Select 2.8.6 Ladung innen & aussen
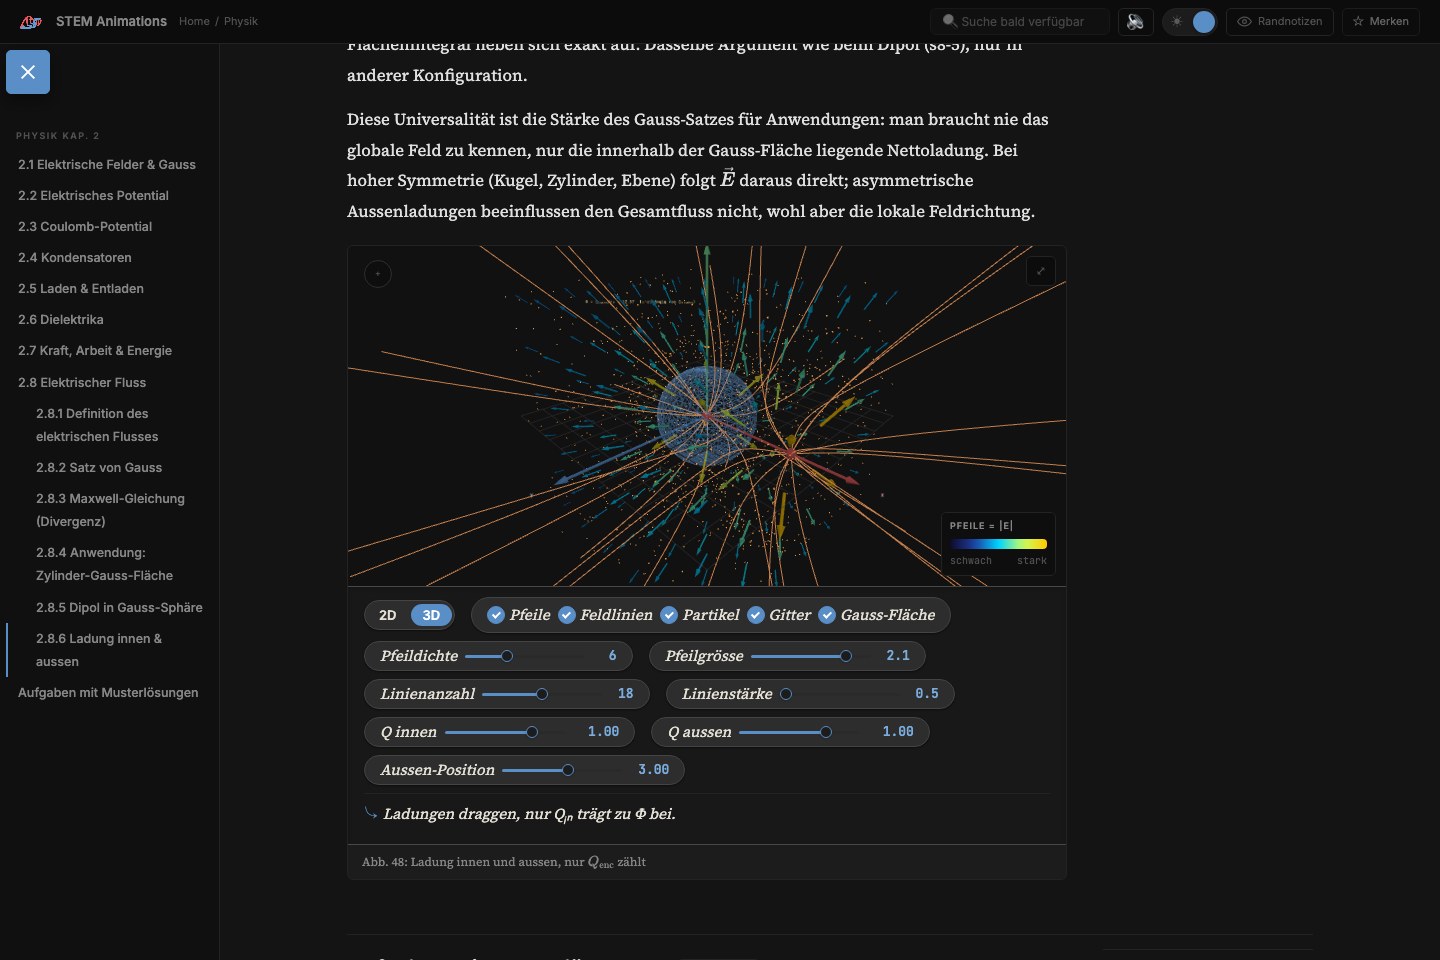1440x960 pixels. click(99, 650)
